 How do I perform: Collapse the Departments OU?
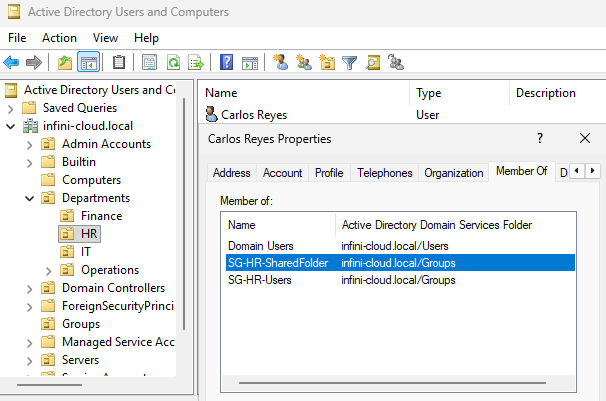(30, 199)
